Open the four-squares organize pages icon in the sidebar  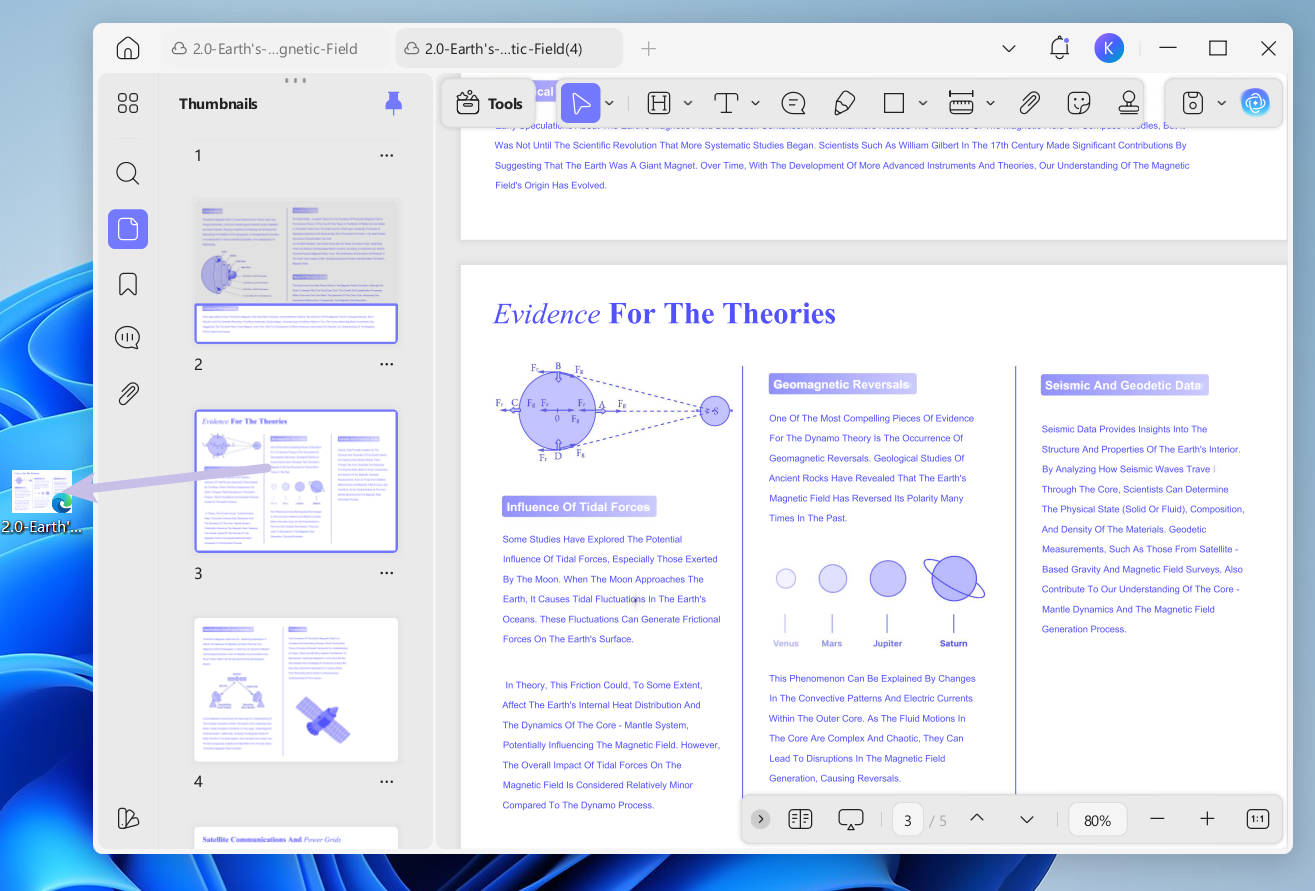point(128,103)
